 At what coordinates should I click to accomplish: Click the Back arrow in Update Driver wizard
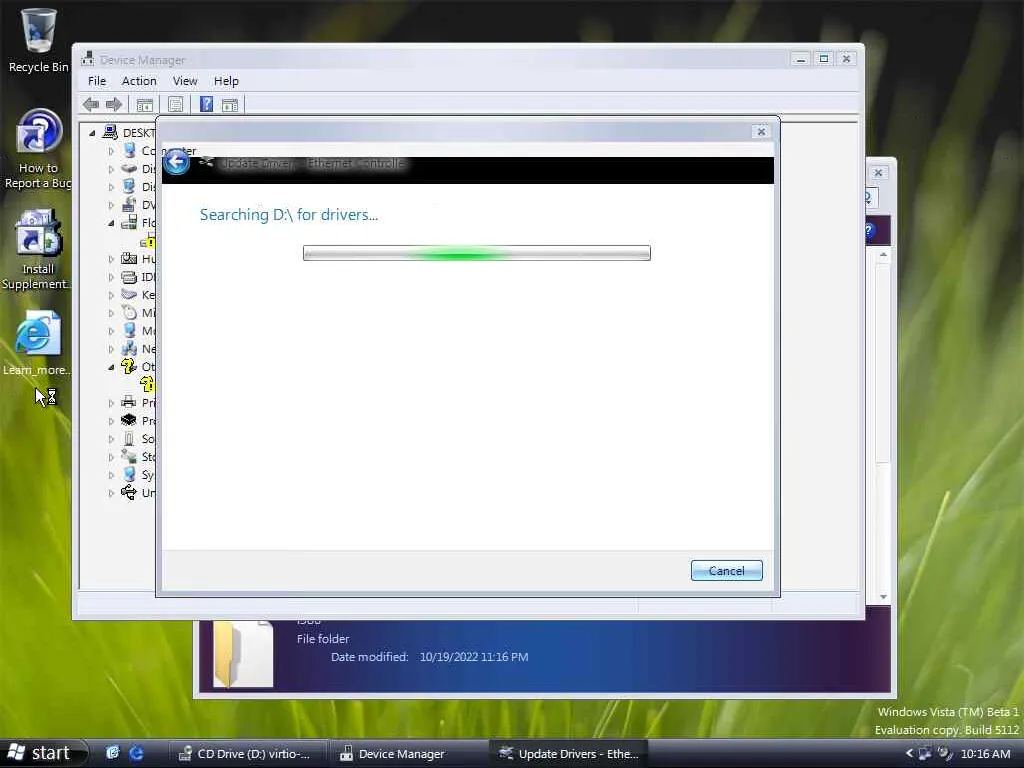click(x=176, y=162)
